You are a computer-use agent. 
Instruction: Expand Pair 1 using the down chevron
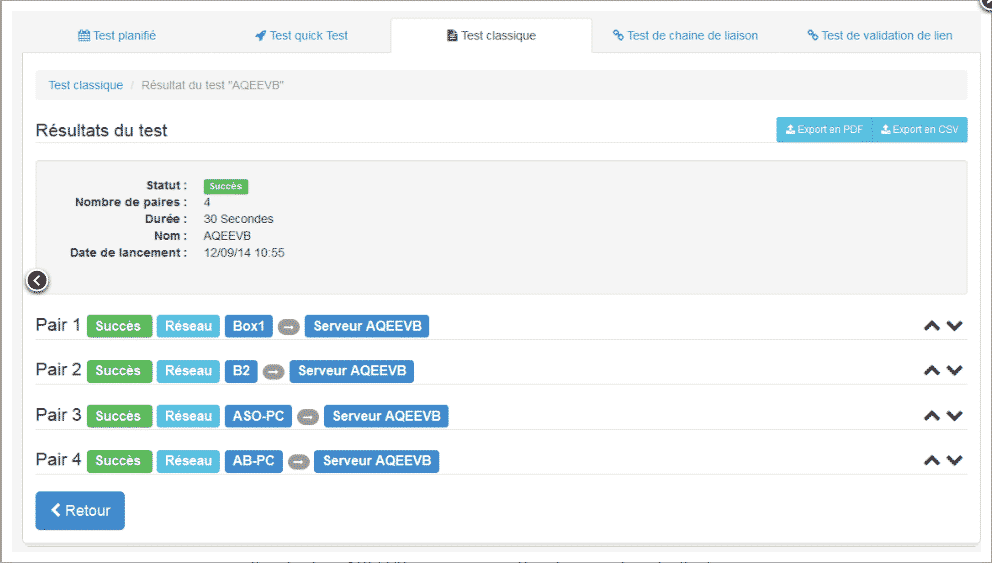[955, 326]
